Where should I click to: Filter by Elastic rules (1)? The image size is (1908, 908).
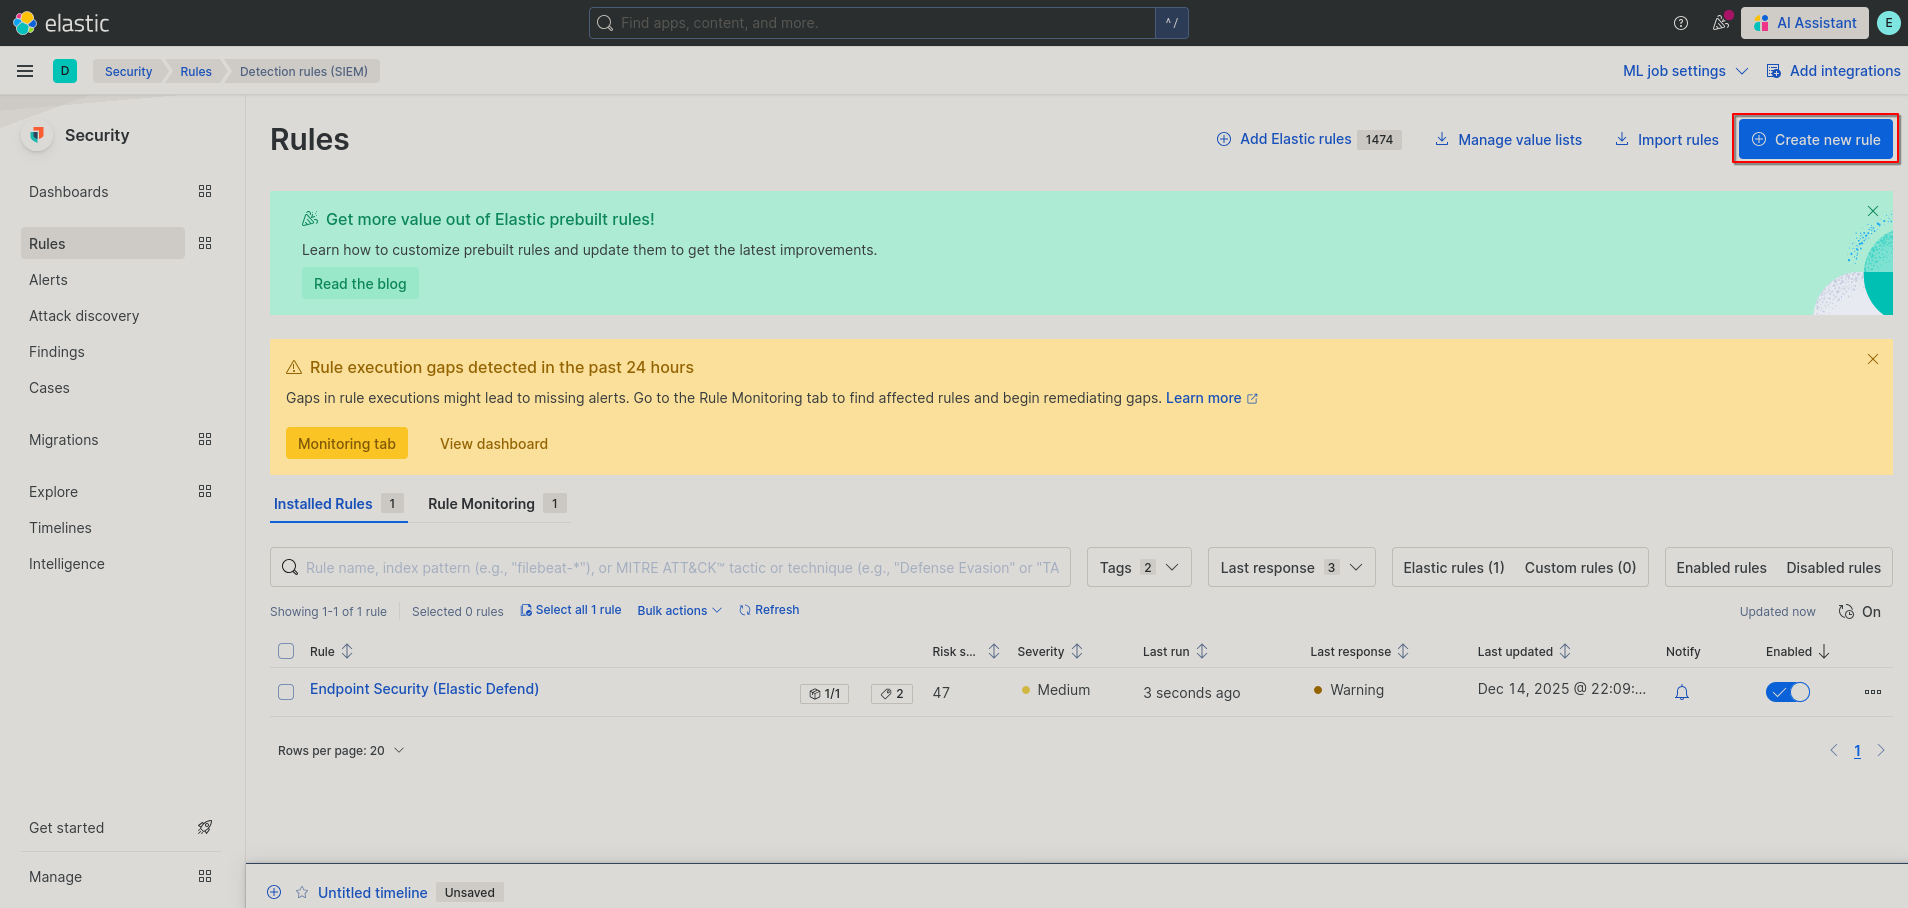[1454, 567]
